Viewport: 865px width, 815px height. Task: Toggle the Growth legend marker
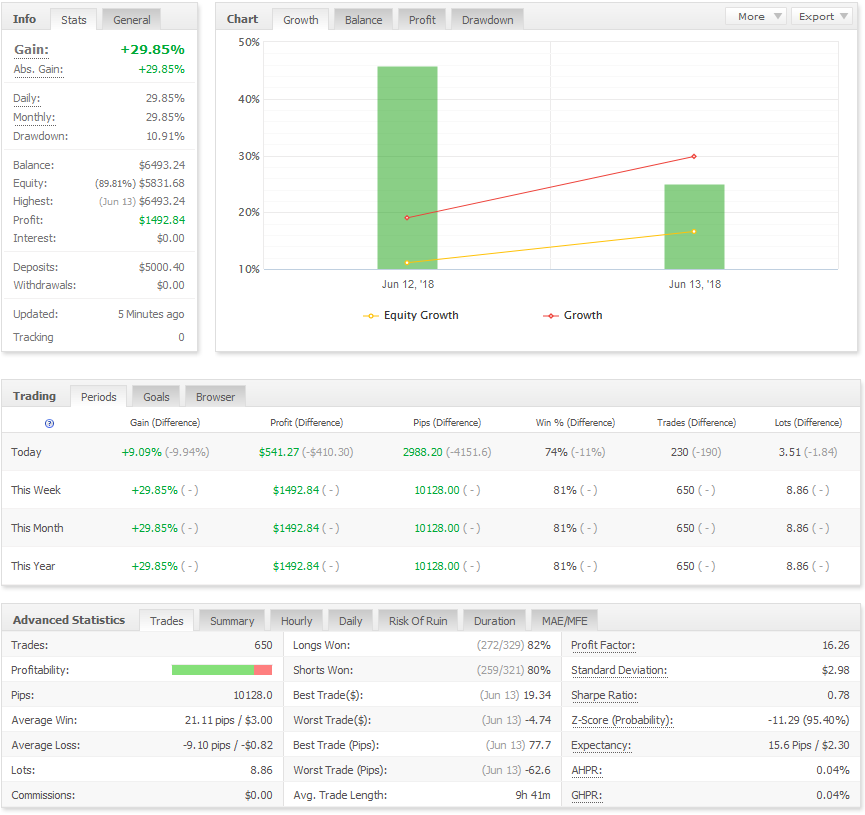(x=550, y=316)
